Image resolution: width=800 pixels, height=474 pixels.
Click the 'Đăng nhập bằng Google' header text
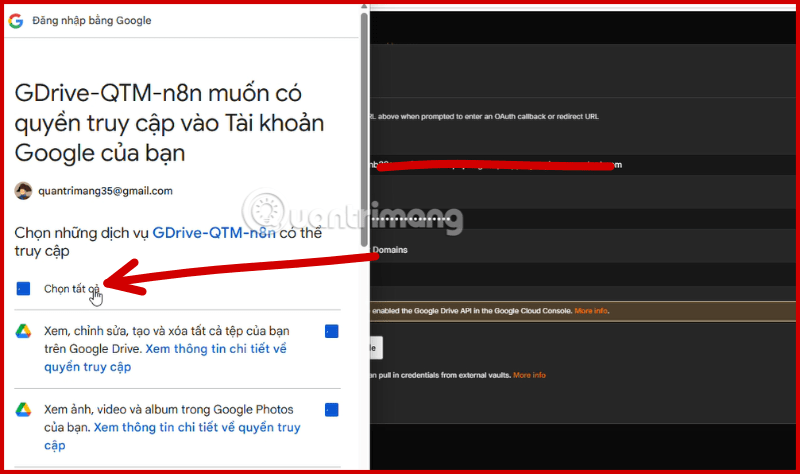coord(92,20)
